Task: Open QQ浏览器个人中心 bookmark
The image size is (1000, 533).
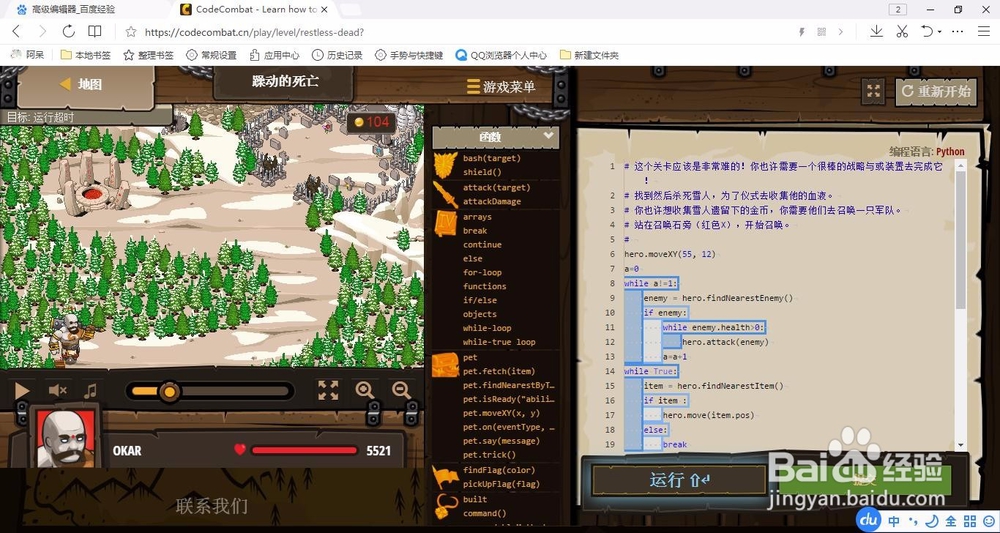Action: pos(501,55)
